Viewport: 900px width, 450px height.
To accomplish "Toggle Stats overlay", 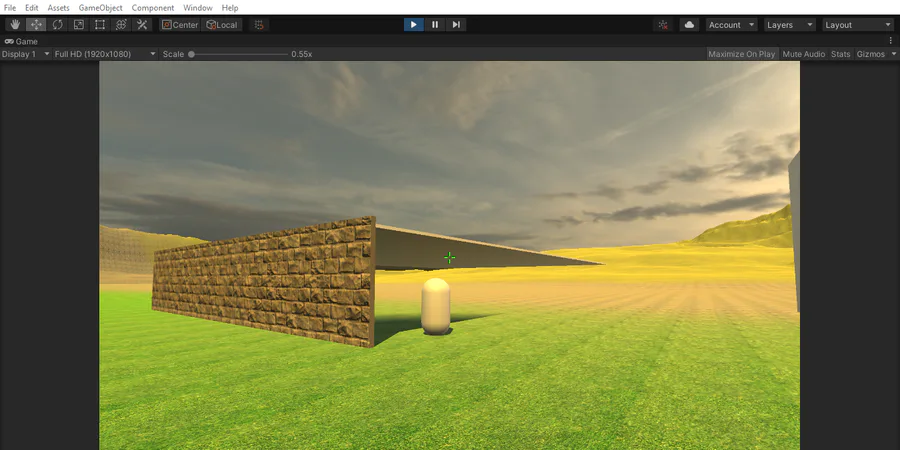I will click(x=840, y=54).
